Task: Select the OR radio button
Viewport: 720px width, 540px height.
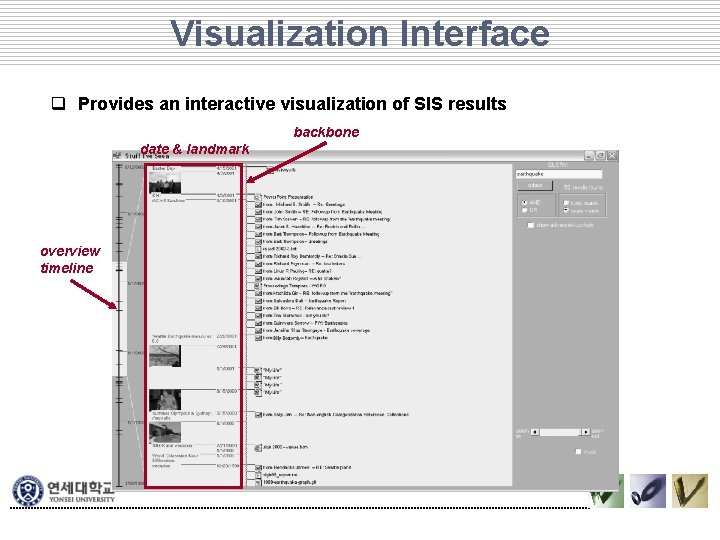Action: click(524, 210)
